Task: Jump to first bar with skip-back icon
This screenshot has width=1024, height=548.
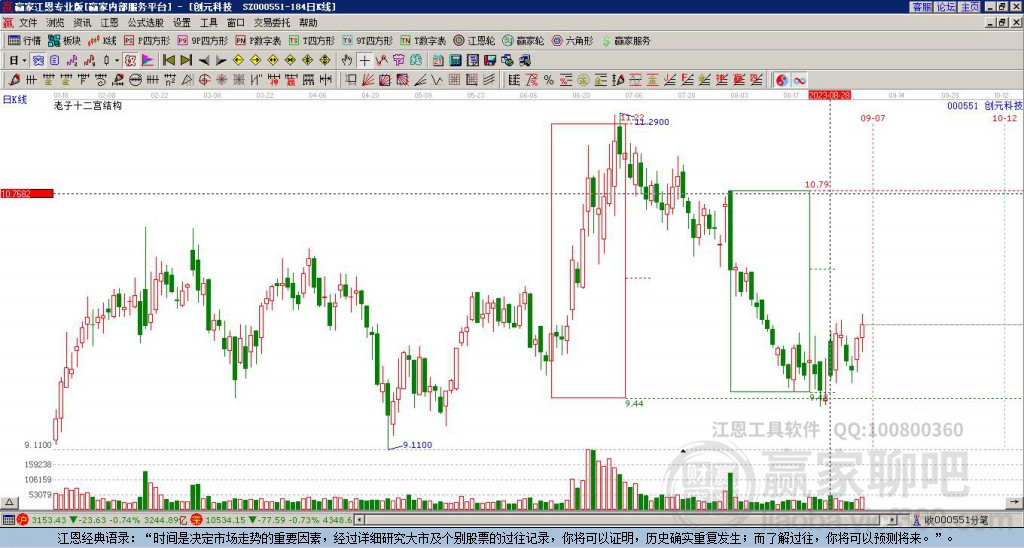Action: [168, 61]
